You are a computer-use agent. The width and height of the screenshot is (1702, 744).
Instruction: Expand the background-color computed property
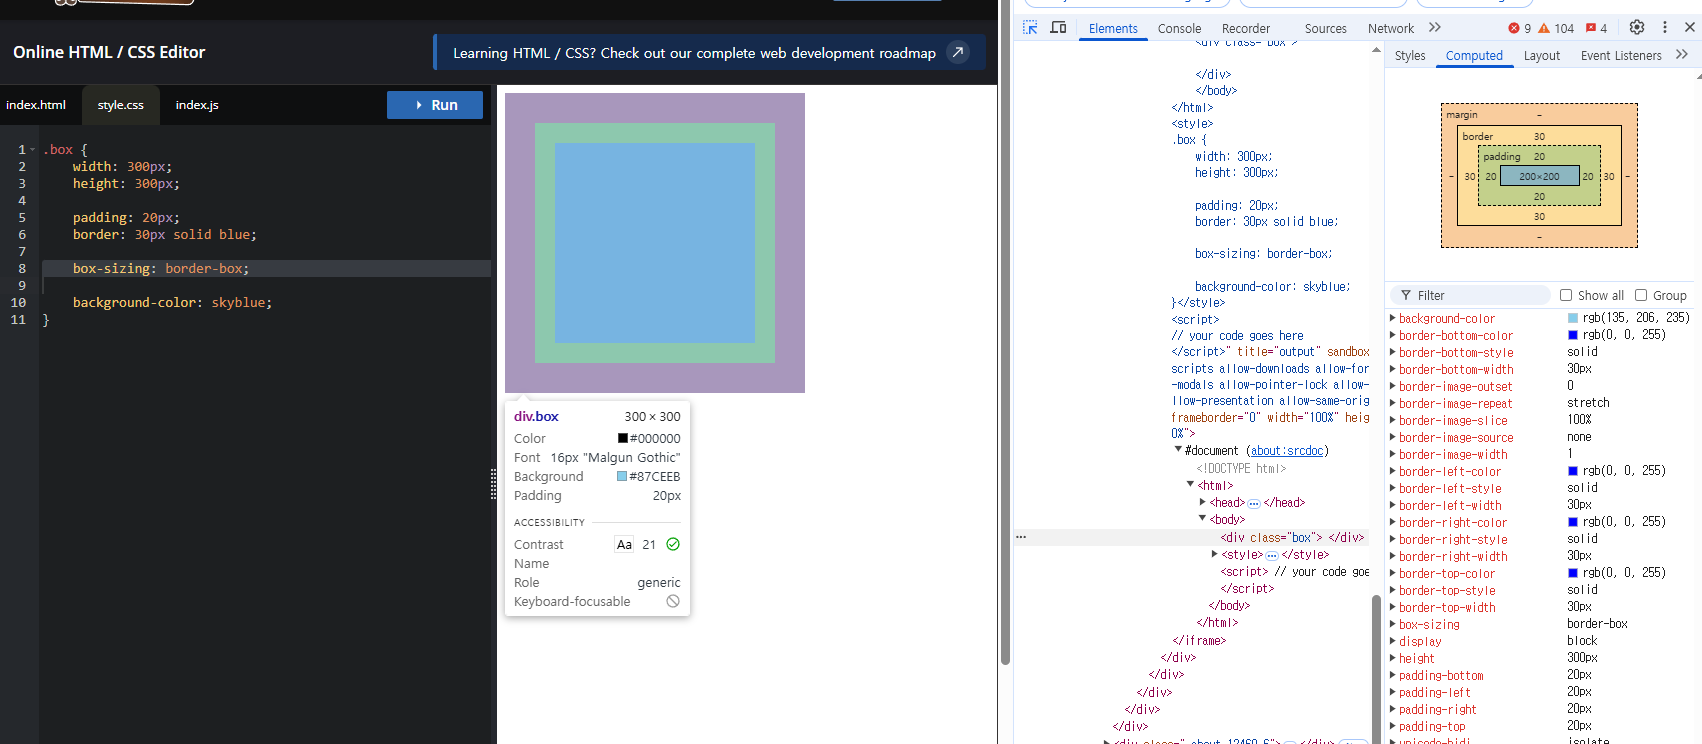1393,318
